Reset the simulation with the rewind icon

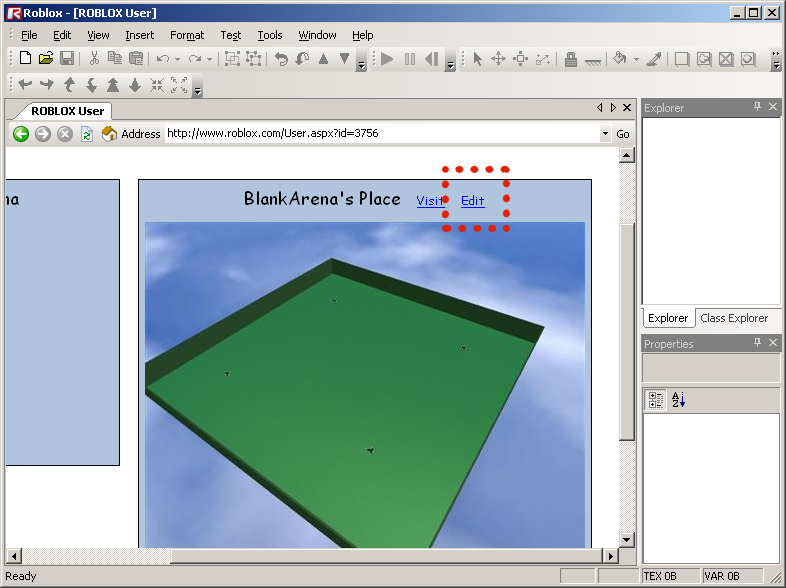[x=432, y=59]
